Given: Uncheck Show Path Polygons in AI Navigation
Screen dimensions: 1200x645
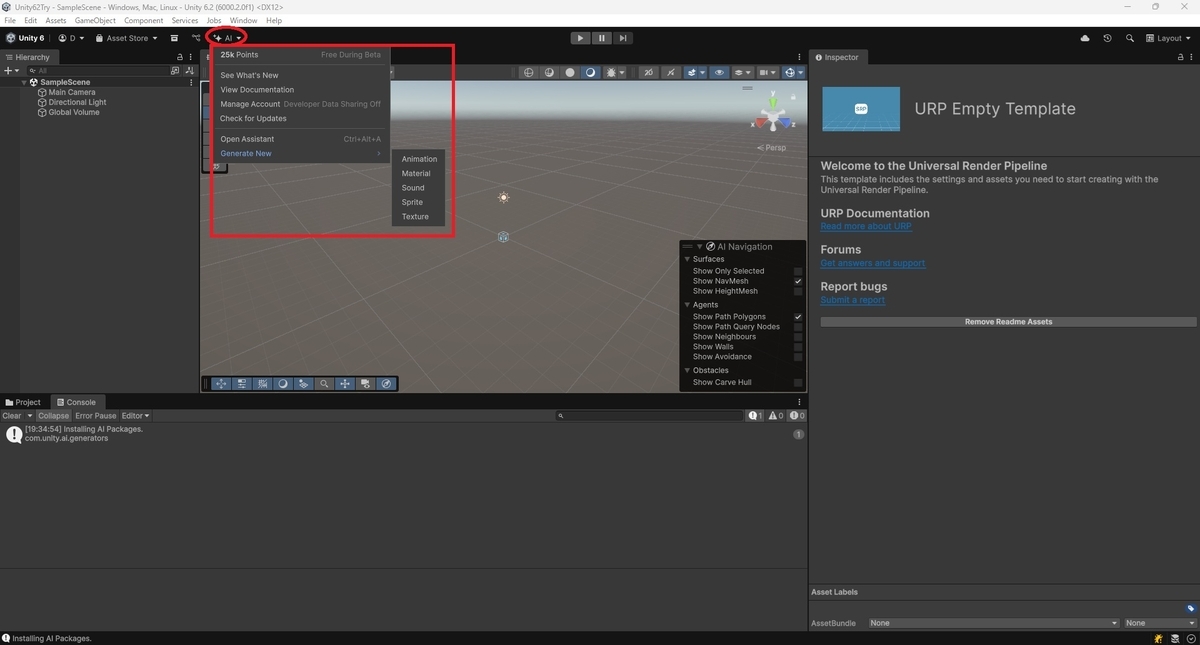Looking at the screenshot, I should pyautogui.click(x=797, y=316).
